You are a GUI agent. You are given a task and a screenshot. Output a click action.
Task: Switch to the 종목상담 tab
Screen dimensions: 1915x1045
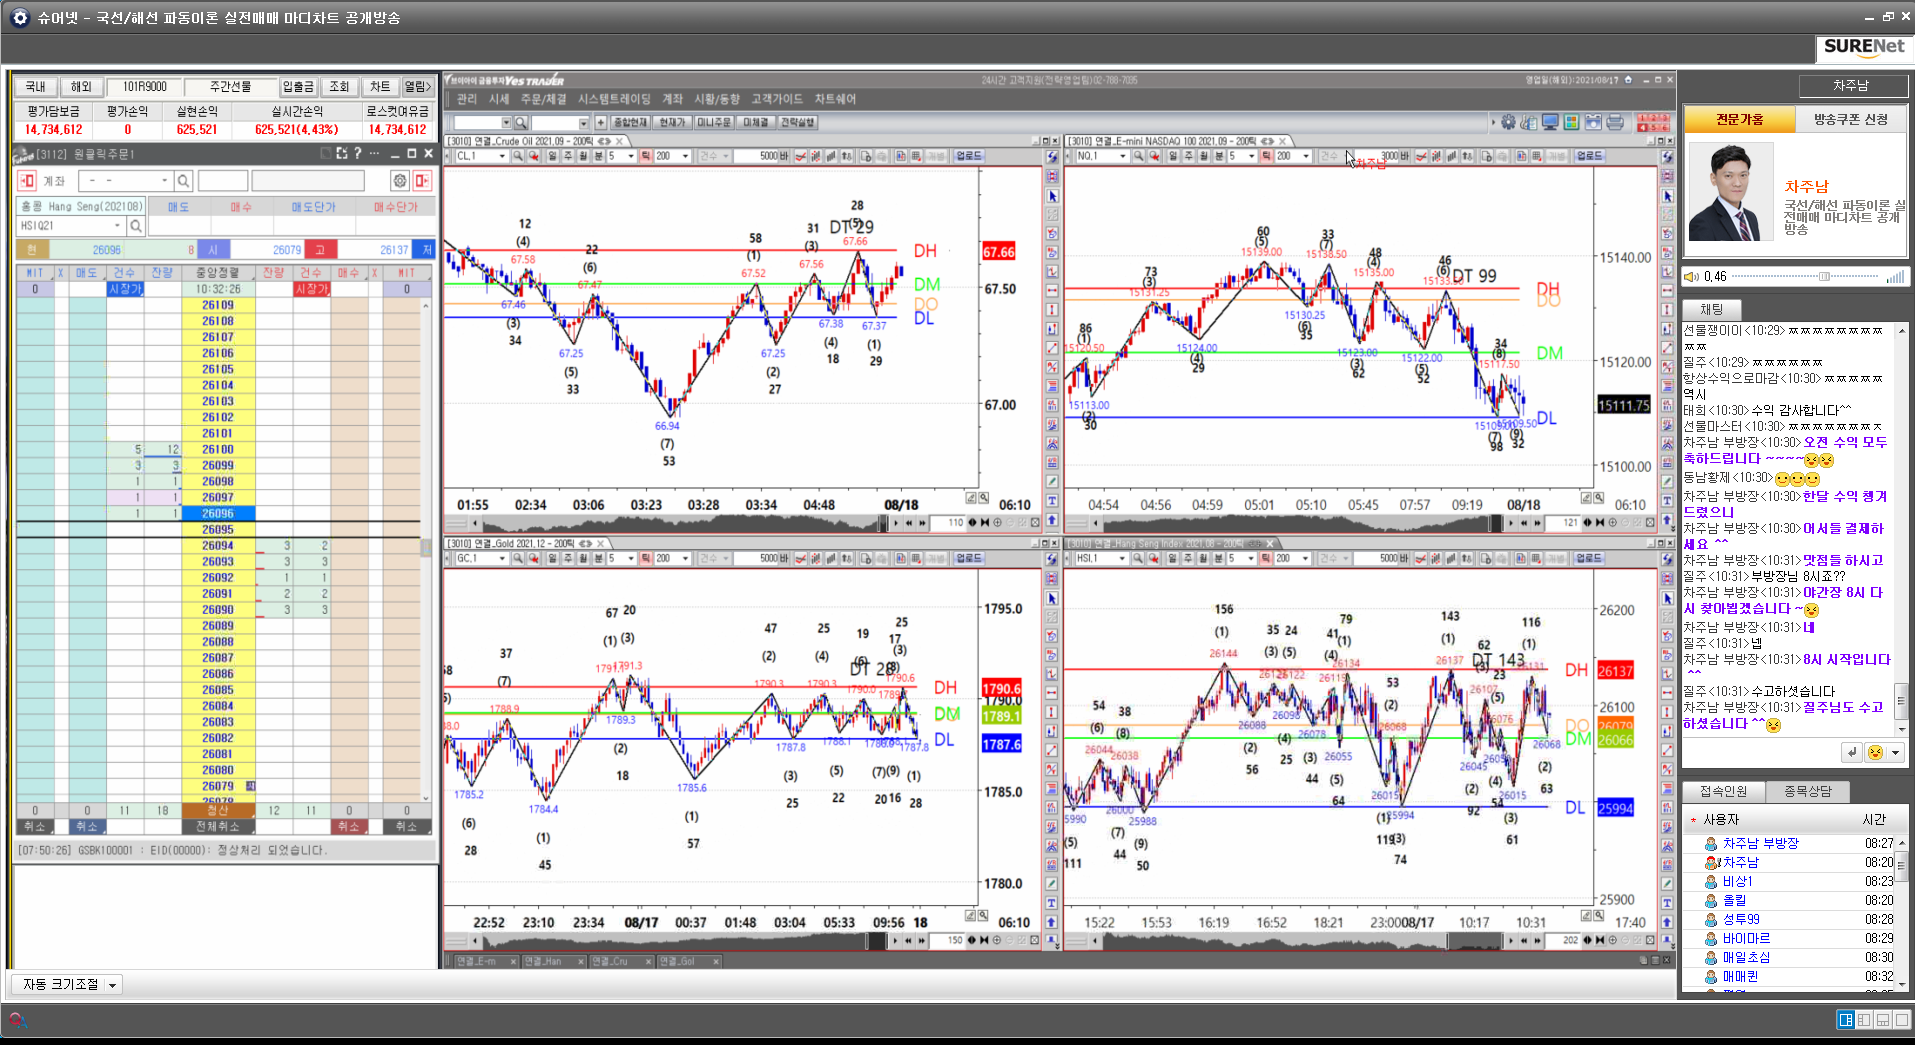coord(1807,791)
